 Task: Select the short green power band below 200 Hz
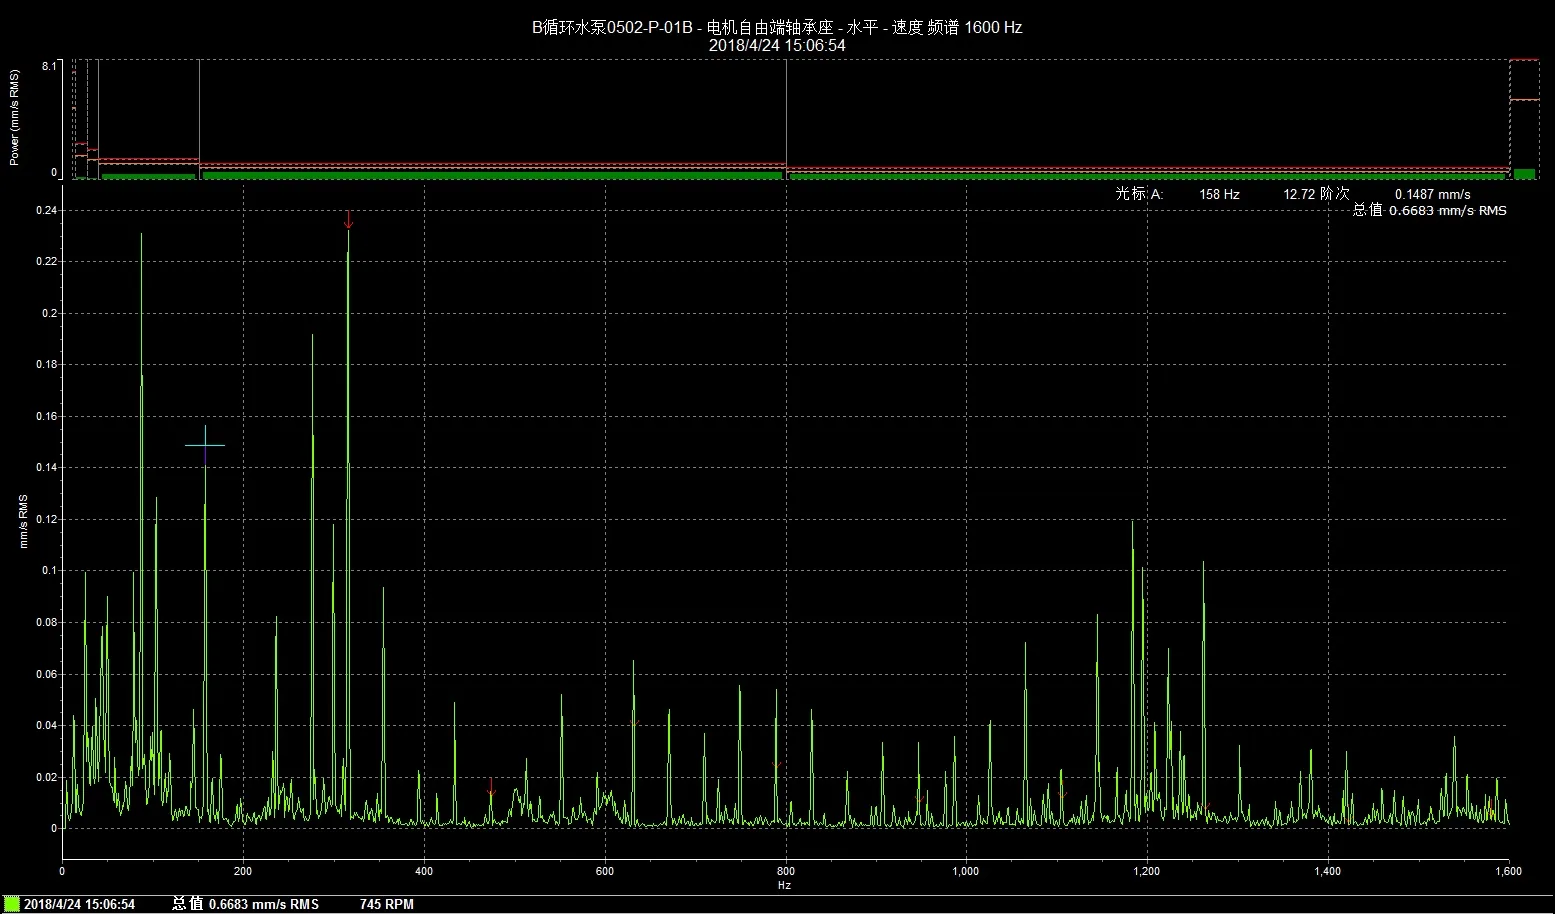tap(148, 176)
